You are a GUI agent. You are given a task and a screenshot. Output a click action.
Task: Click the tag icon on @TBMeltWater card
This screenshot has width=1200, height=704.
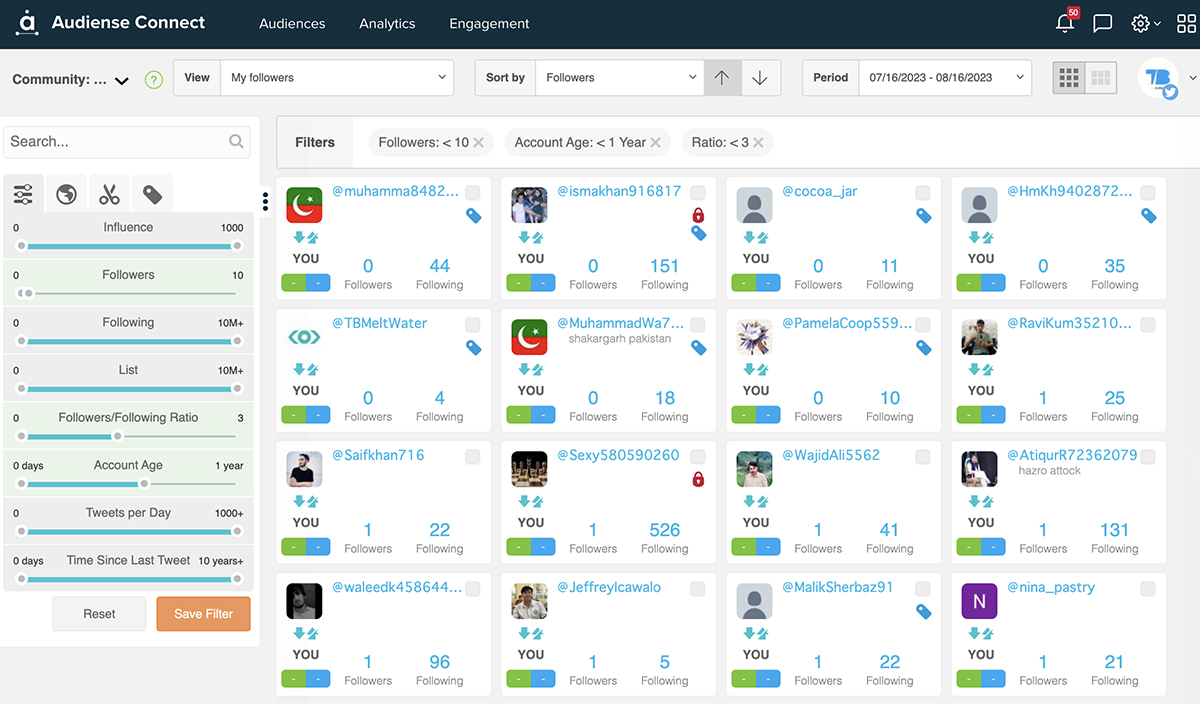coord(474,347)
